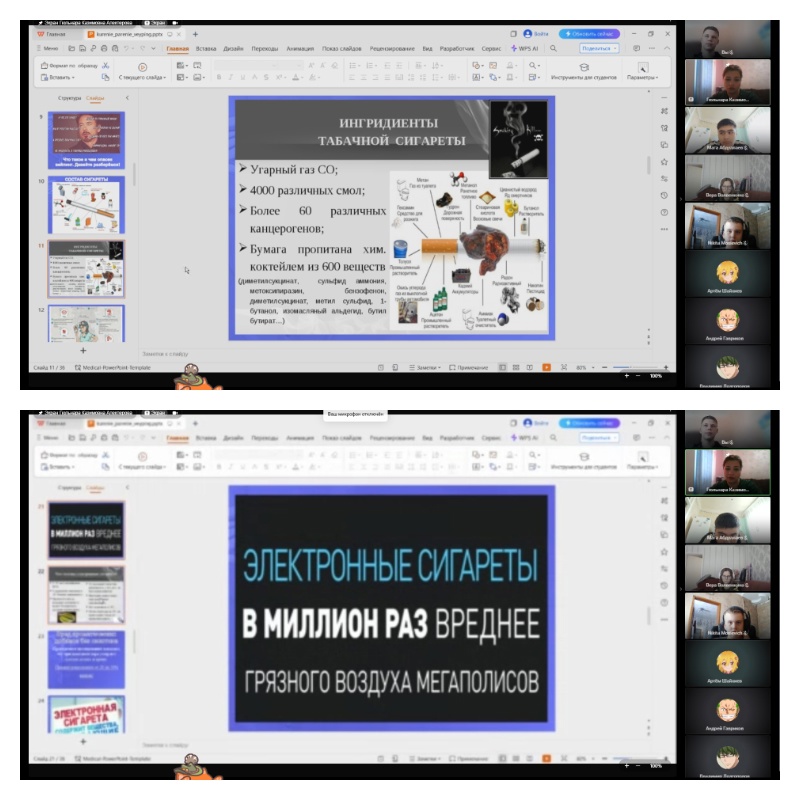Open font name combo box in upper ribbon

246,65
